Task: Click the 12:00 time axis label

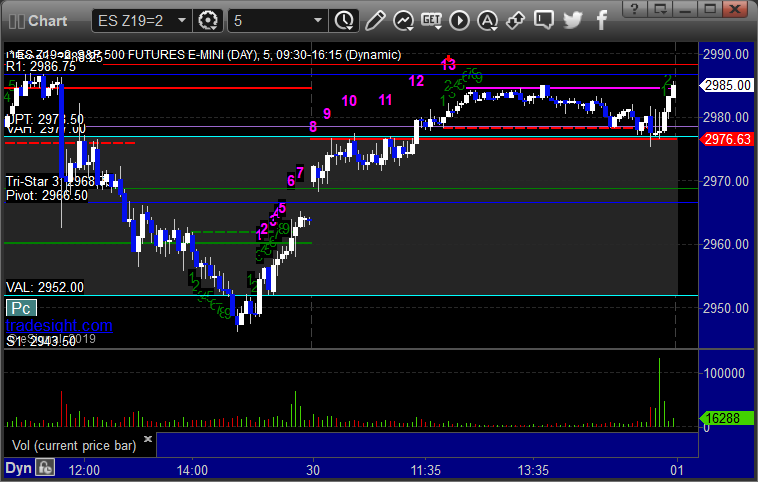Action: click(x=84, y=470)
